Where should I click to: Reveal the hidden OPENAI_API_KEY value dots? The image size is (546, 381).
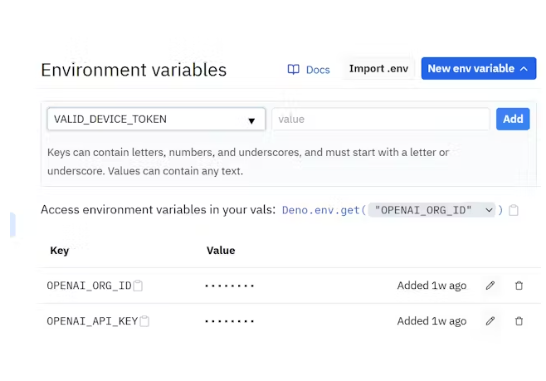coord(229,321)
